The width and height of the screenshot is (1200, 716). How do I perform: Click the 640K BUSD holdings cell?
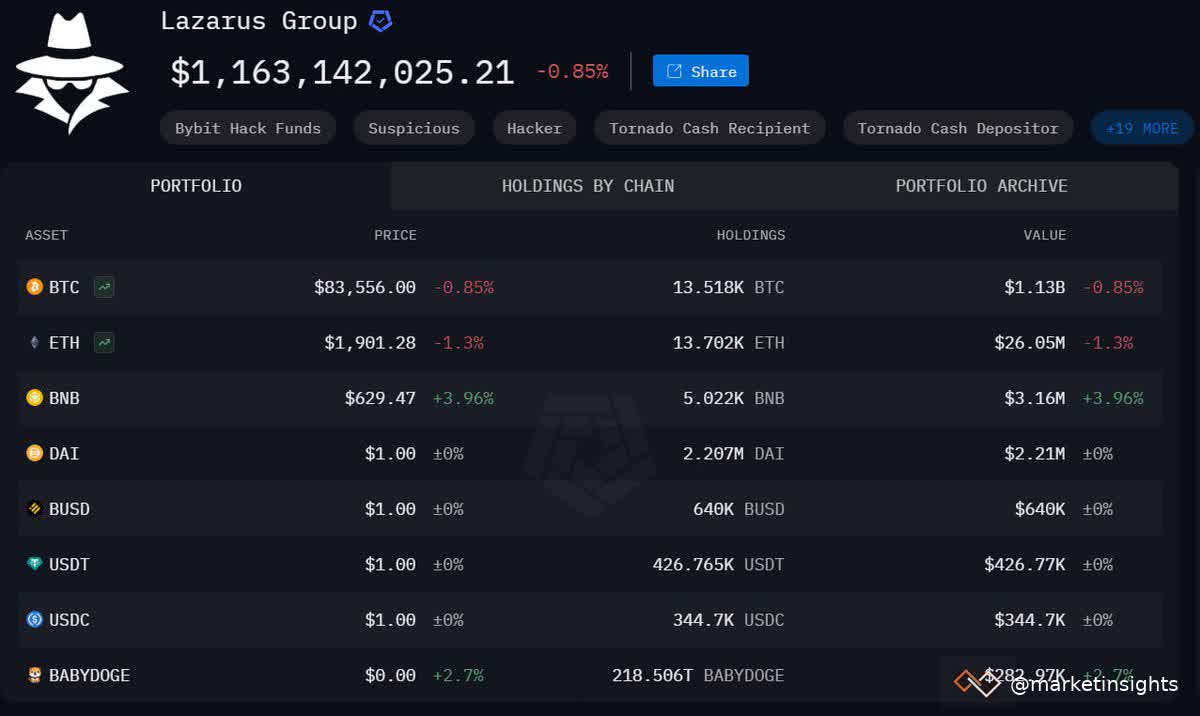point(738,509)
